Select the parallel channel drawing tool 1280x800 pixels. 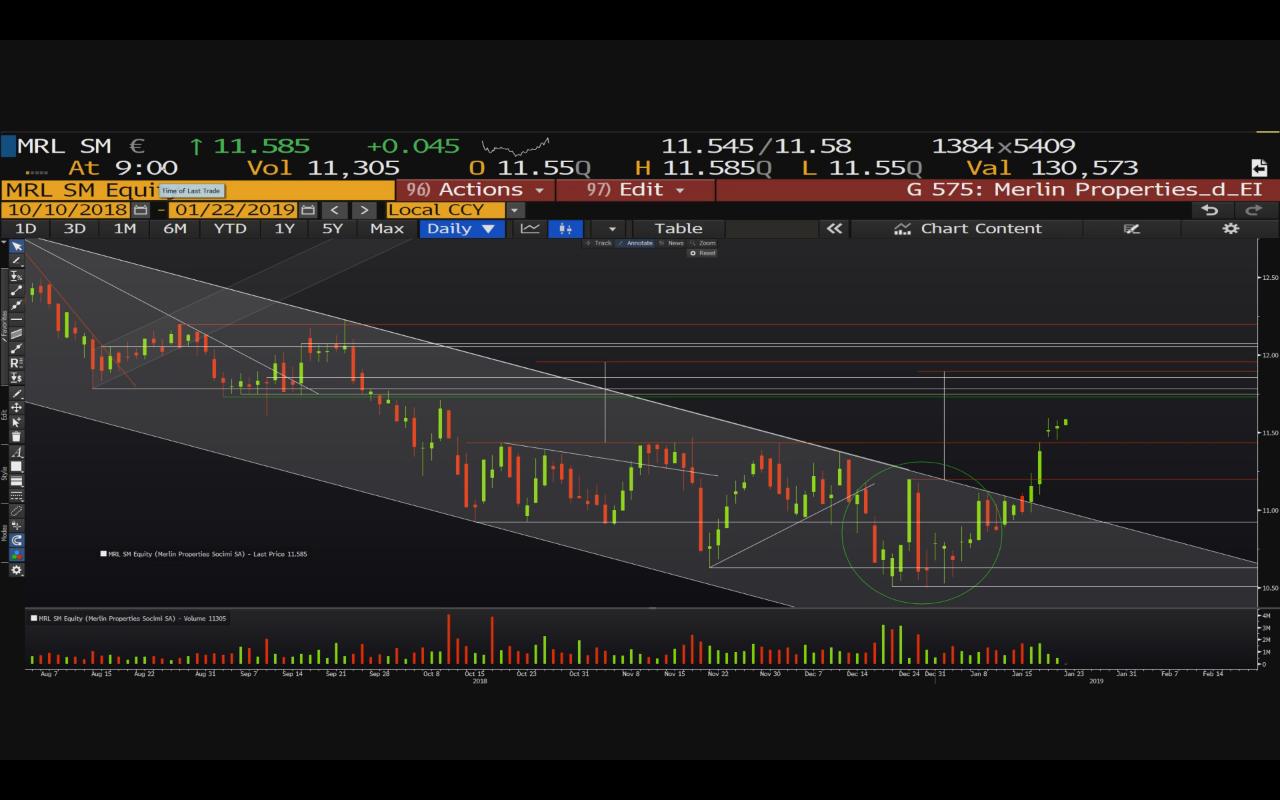click(16, 333)
